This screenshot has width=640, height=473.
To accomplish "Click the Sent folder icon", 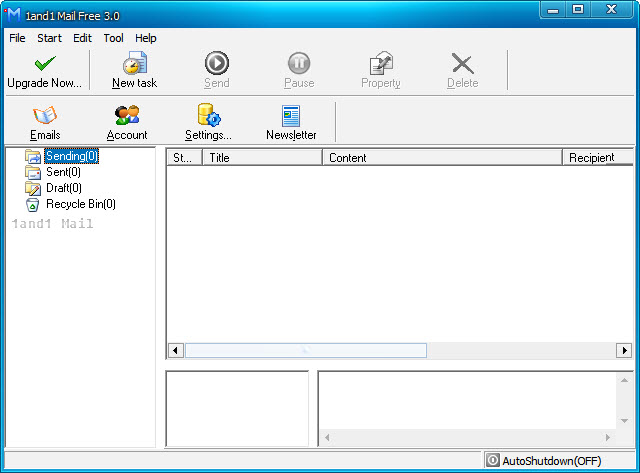I will click(x=33, y=172).
